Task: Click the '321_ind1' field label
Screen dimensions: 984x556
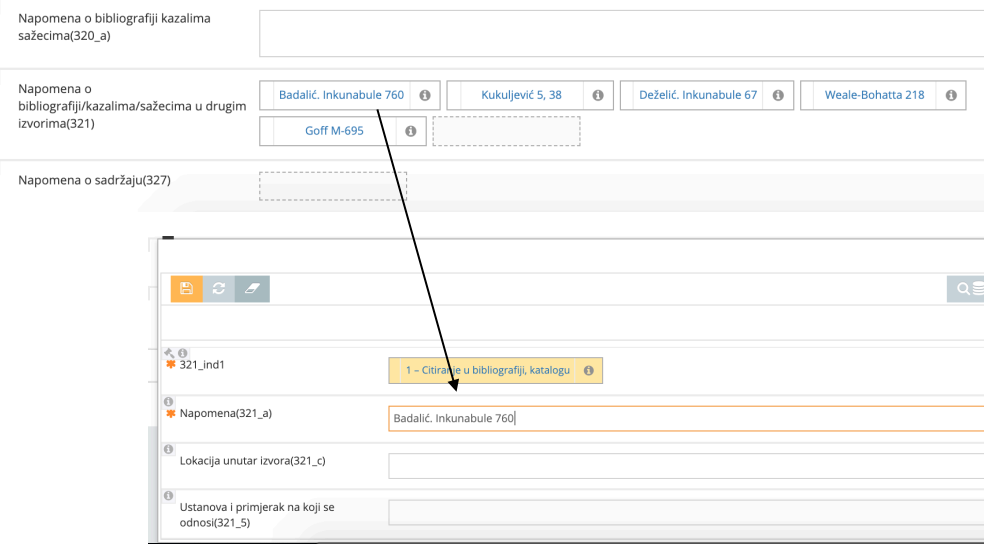Action: pyautogui.click(x=201, y=365)
